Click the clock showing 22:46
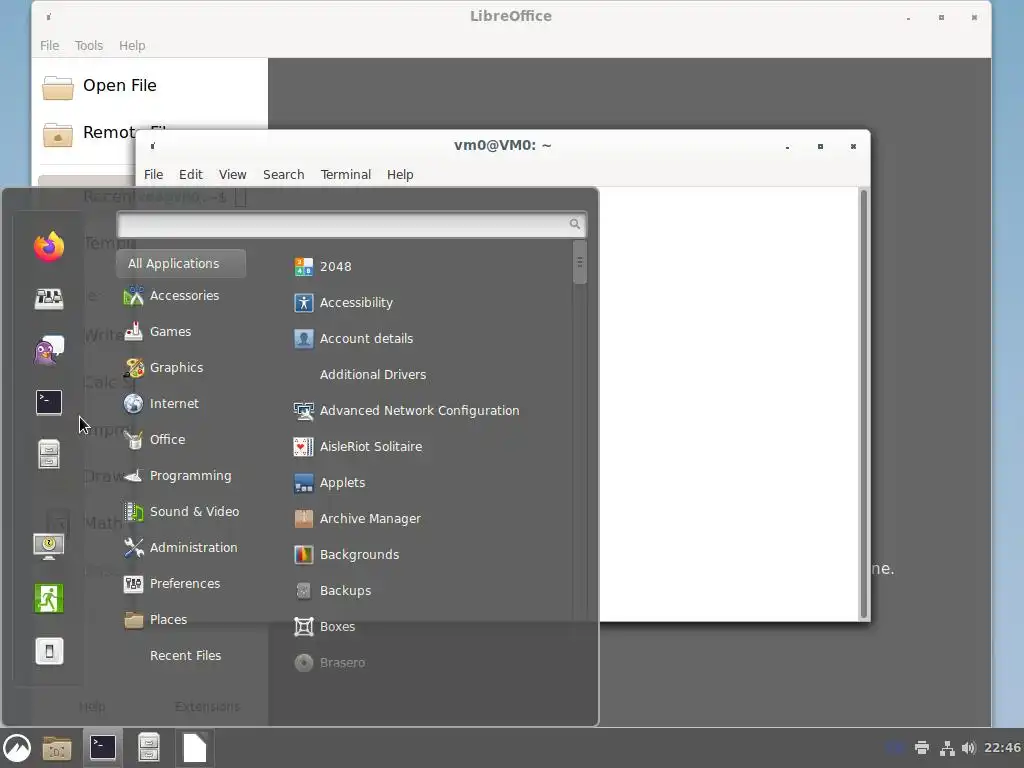This screenshot has width=1024, height=768. point(1002,748)
